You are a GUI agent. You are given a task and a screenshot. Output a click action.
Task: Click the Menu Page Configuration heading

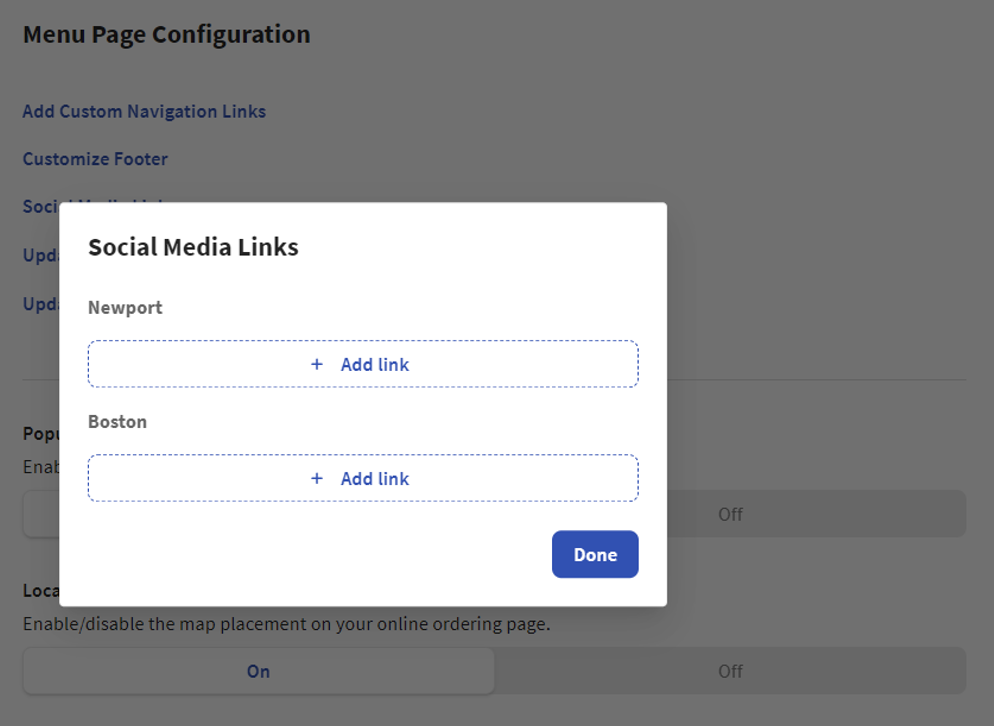166,33
